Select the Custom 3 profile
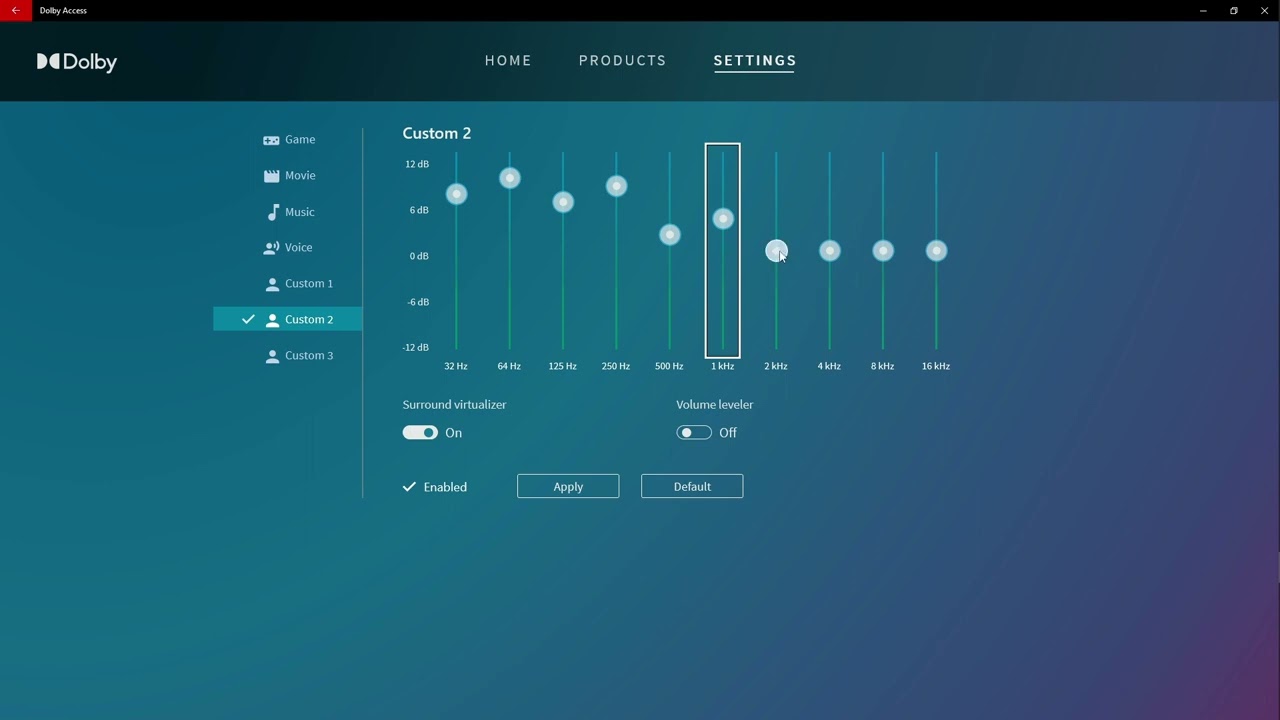The width and height of the screenshot is (1280, 720). coord(288,356)
